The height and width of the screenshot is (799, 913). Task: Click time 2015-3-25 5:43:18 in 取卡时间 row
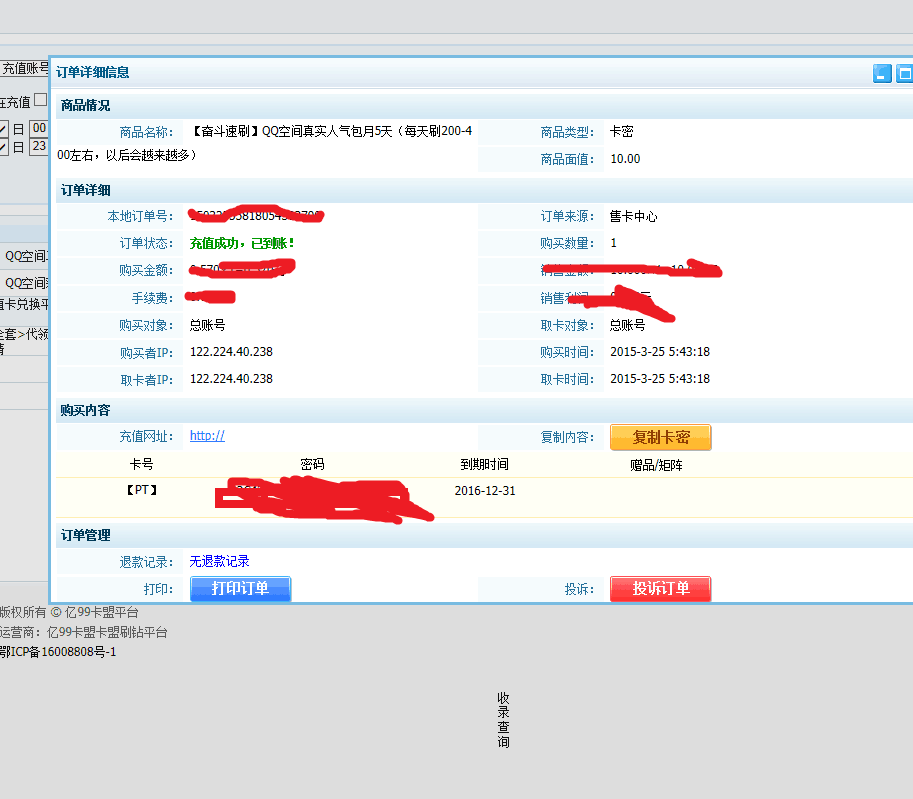coord(660,379)
